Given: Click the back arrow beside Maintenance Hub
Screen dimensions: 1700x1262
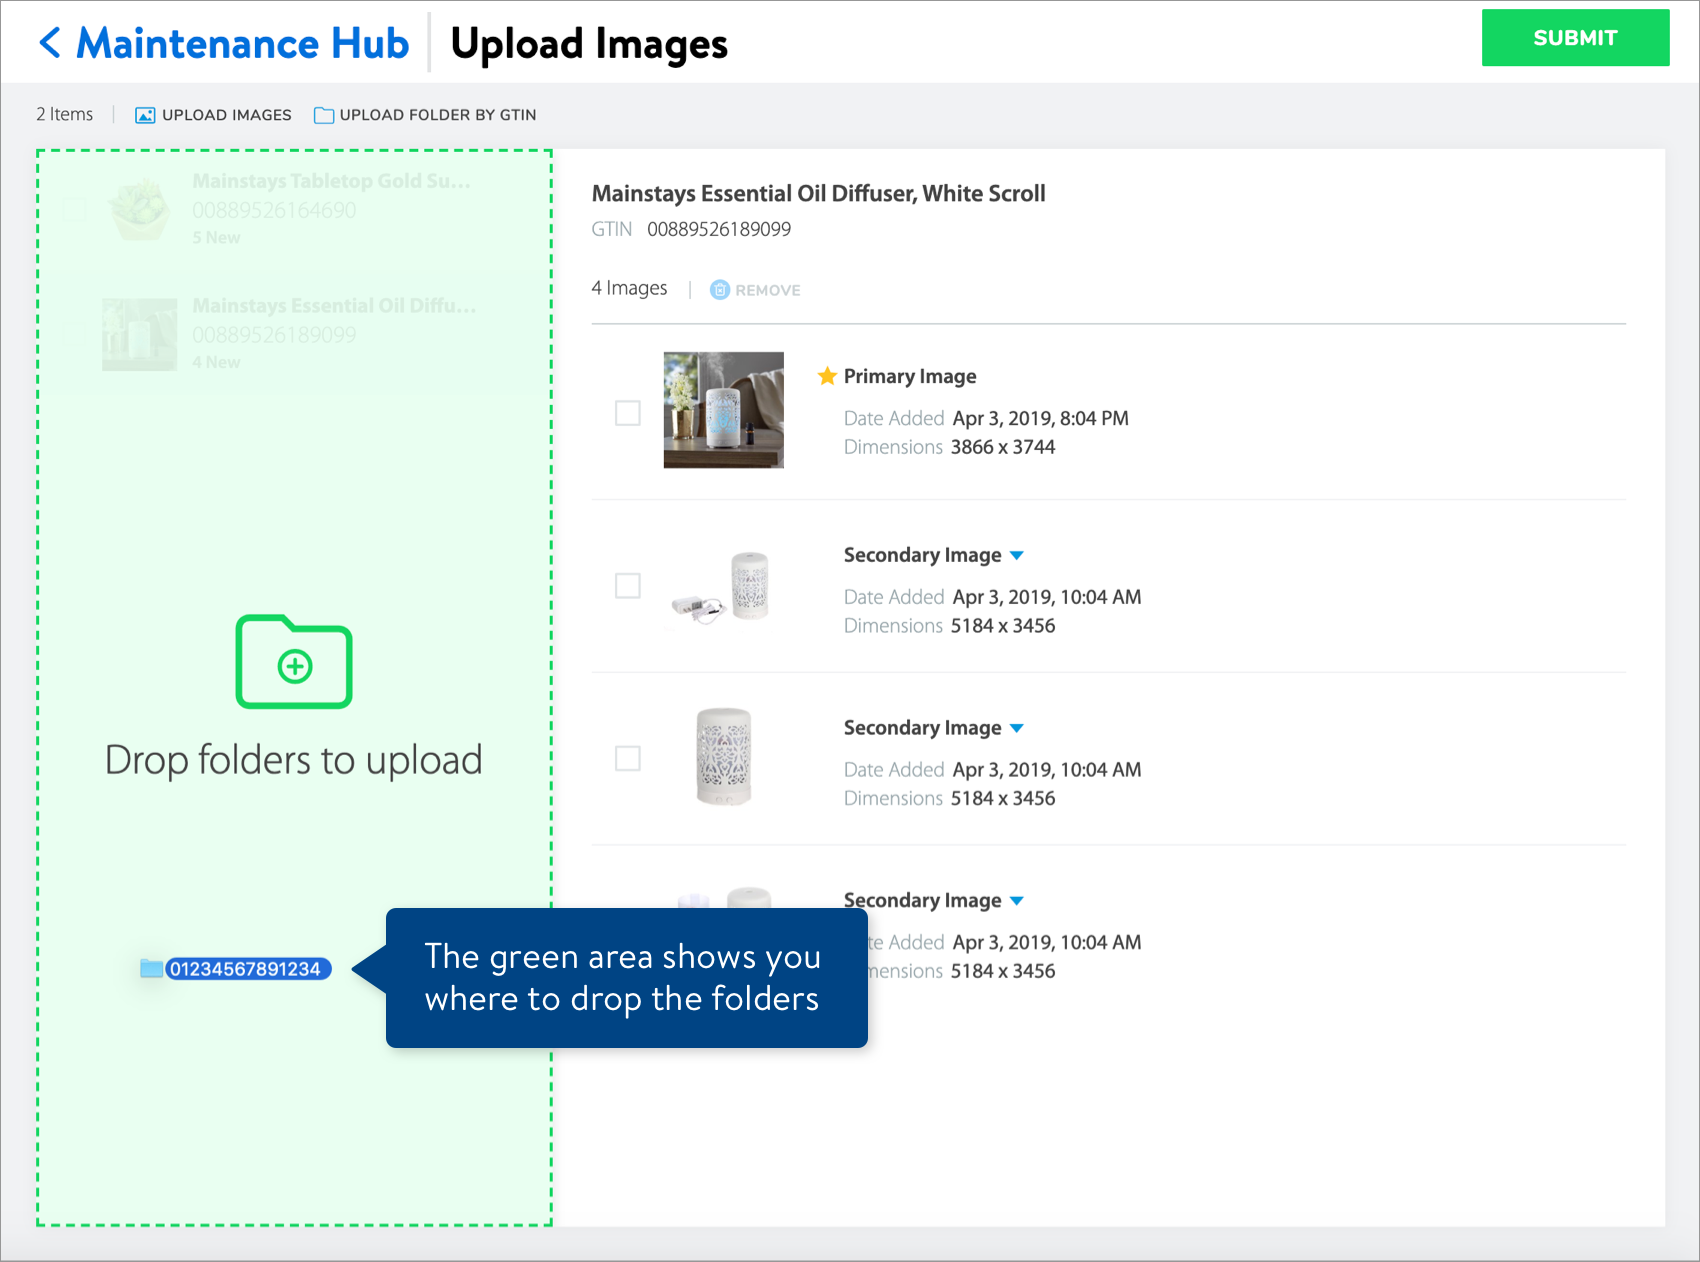Looking at the screenshot, I should (49, 42).
